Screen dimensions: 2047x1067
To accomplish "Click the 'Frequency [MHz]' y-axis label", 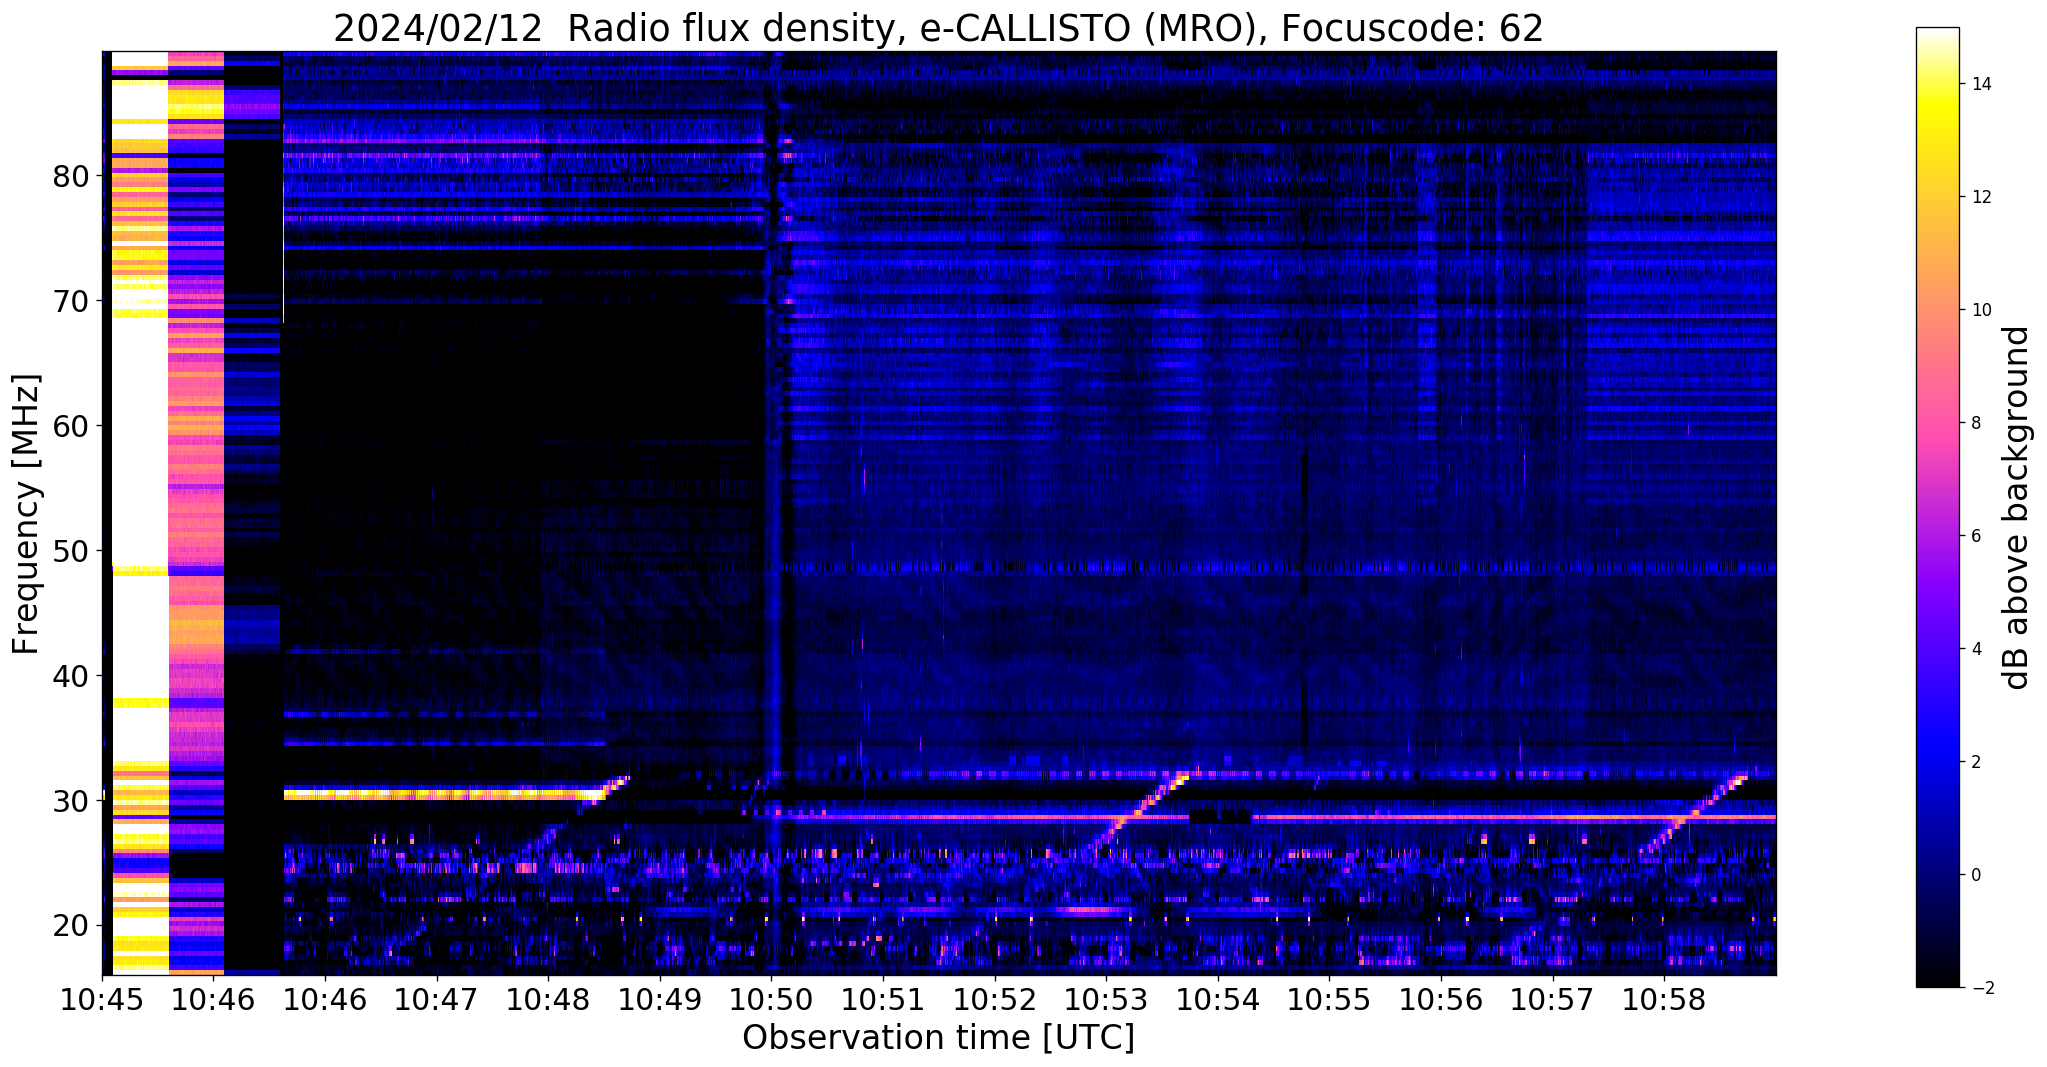I will tap(26, 514).
